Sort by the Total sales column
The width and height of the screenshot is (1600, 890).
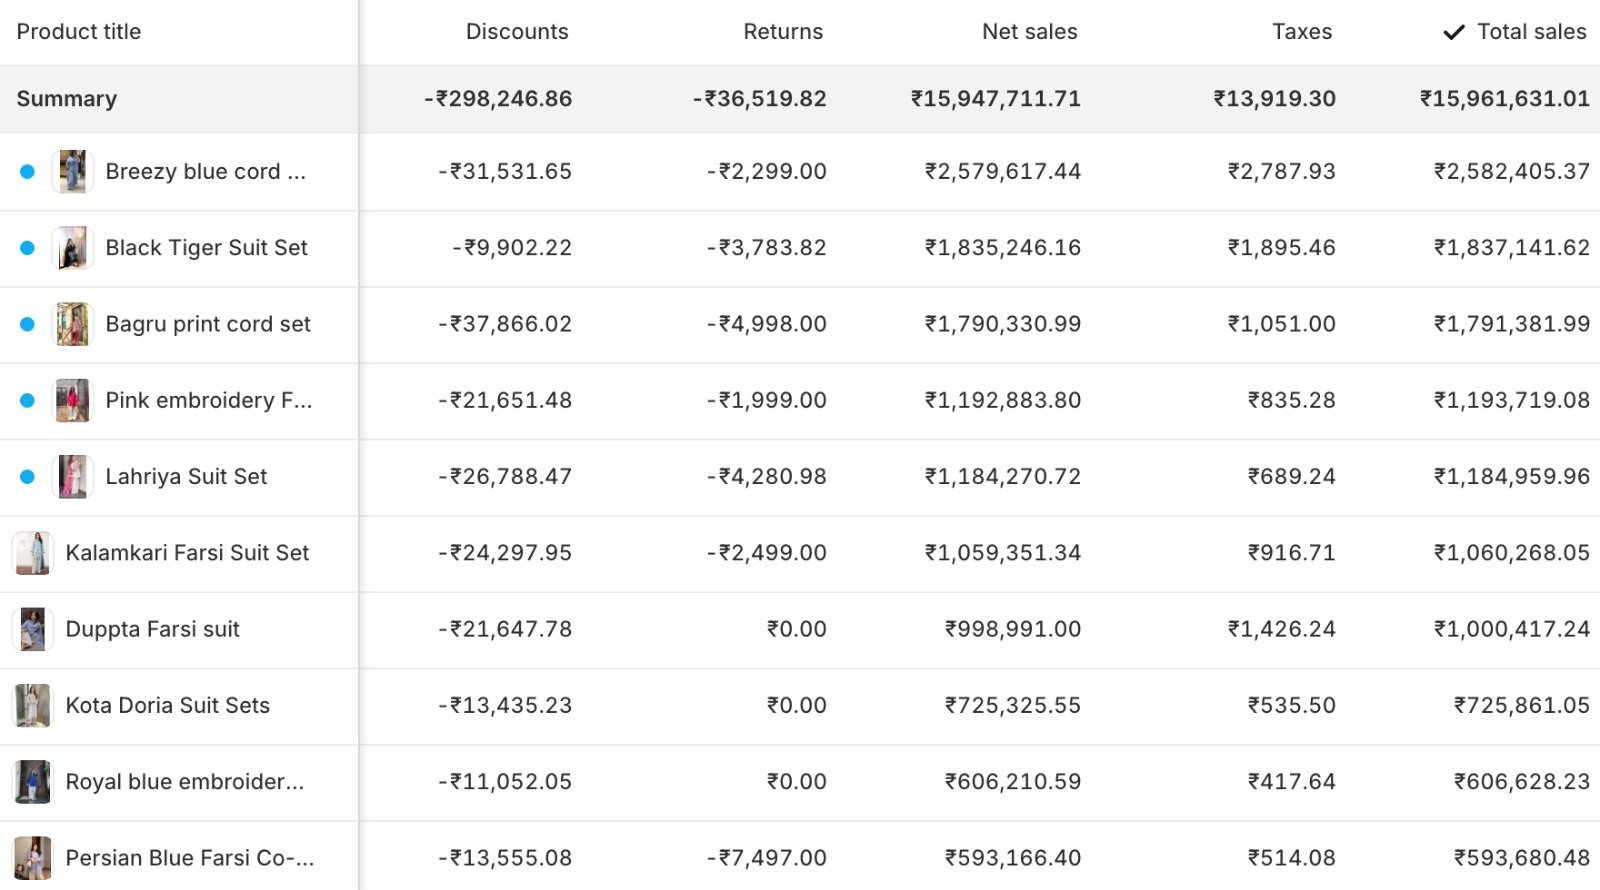click(1531, 32)
